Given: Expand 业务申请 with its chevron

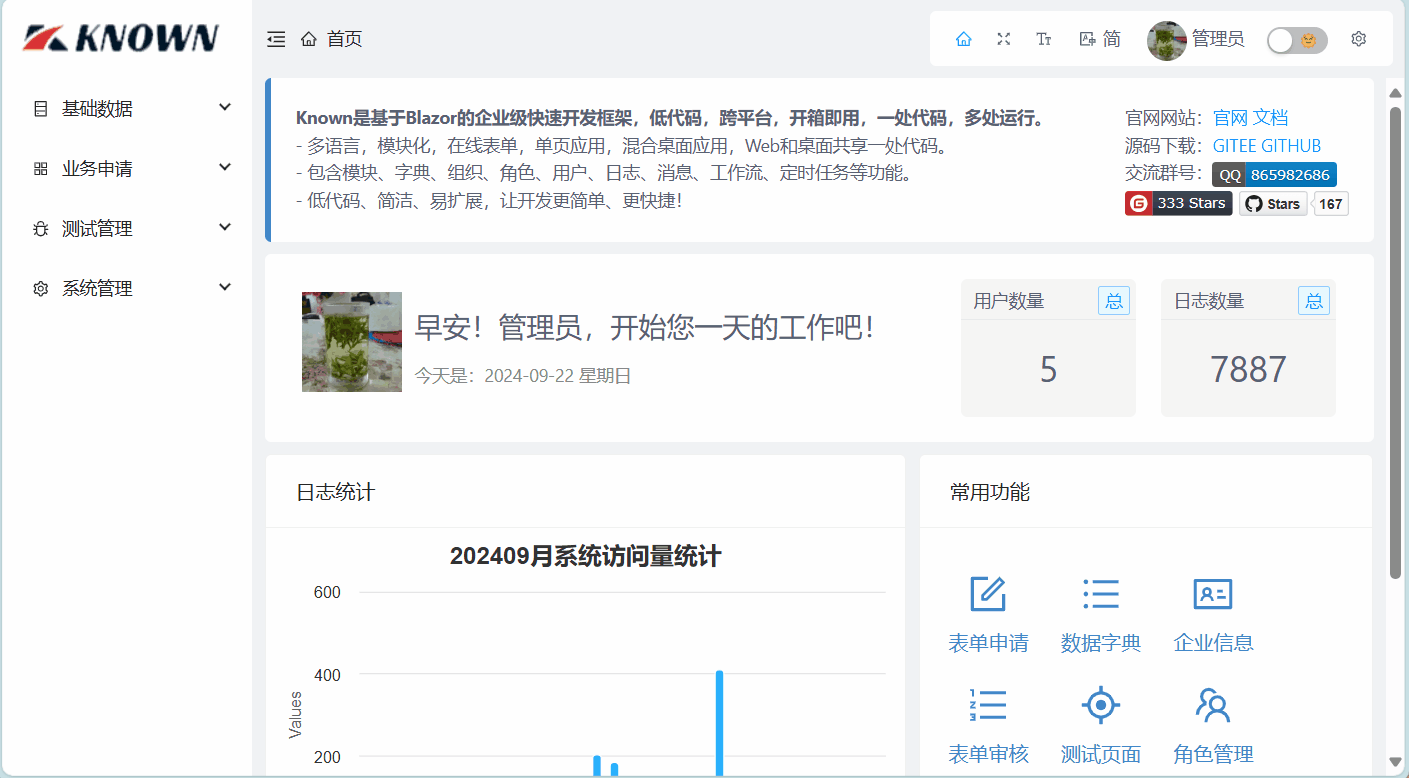Looking at the screenshot, I should [225, 167].
